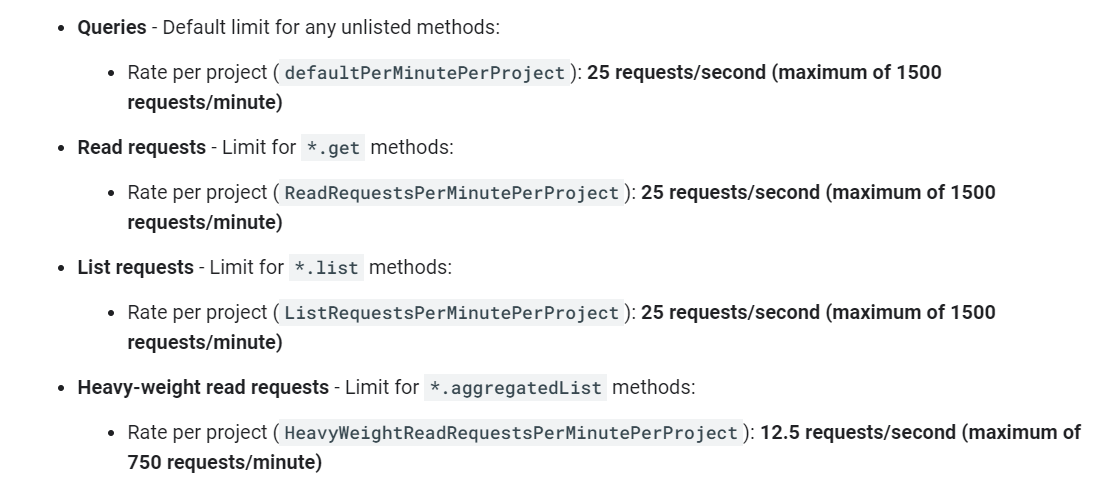Click the 750 requests/minute text

point(222,462)
